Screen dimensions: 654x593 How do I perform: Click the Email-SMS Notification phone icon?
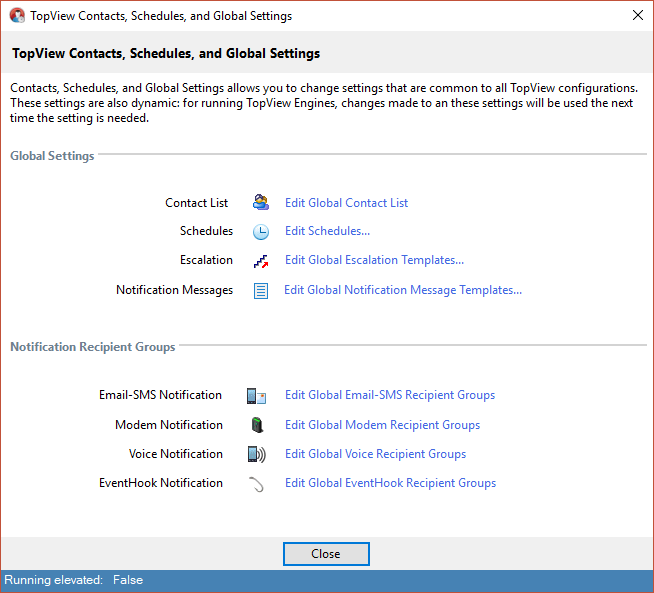pyautogui.click(x=256, y=396)
